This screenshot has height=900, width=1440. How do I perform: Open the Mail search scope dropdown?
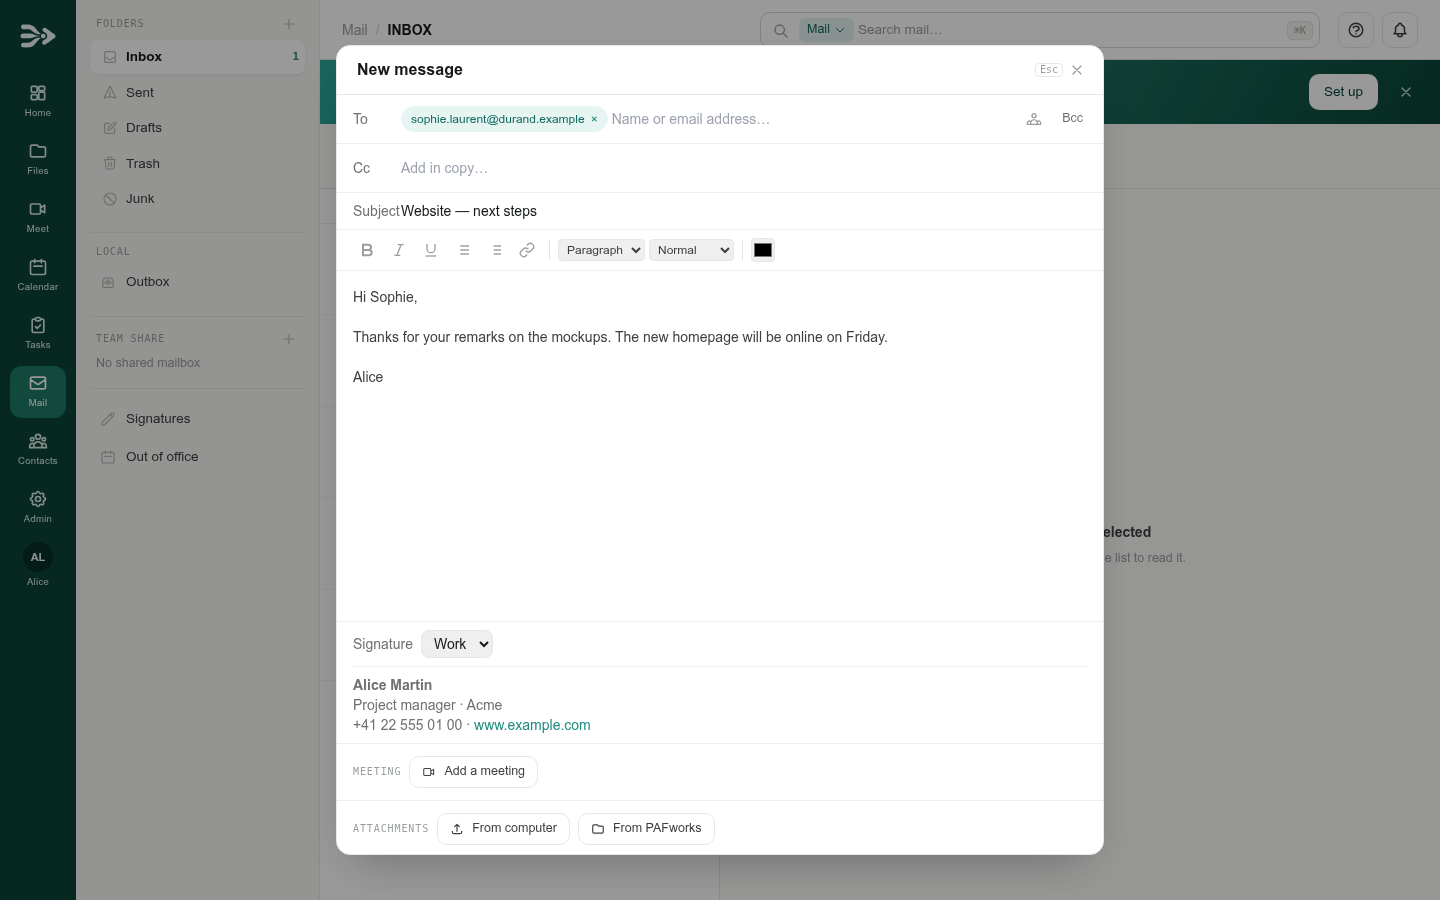coord(826,29)
